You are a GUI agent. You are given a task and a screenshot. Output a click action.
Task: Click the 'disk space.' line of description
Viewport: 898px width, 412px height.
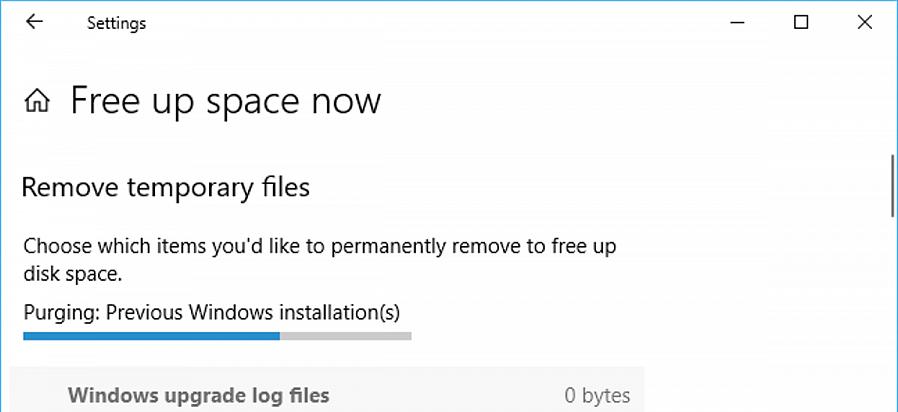pyautogui.click(x=73, y=274)
